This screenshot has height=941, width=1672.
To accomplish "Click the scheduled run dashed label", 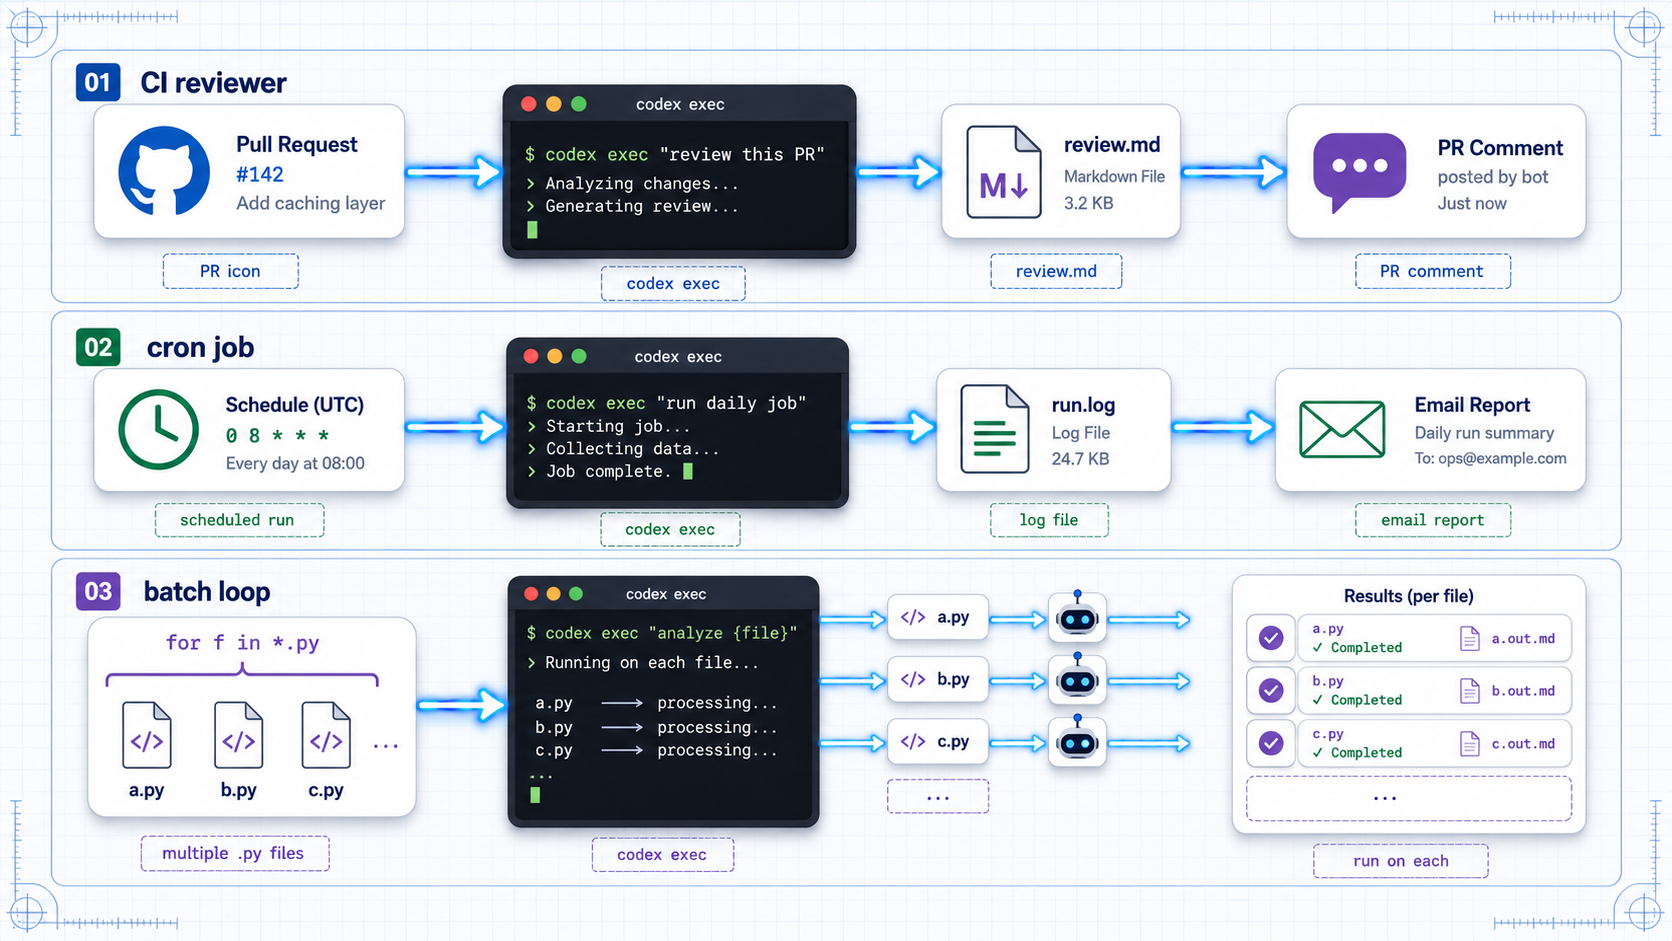I will tap(238, 520).
